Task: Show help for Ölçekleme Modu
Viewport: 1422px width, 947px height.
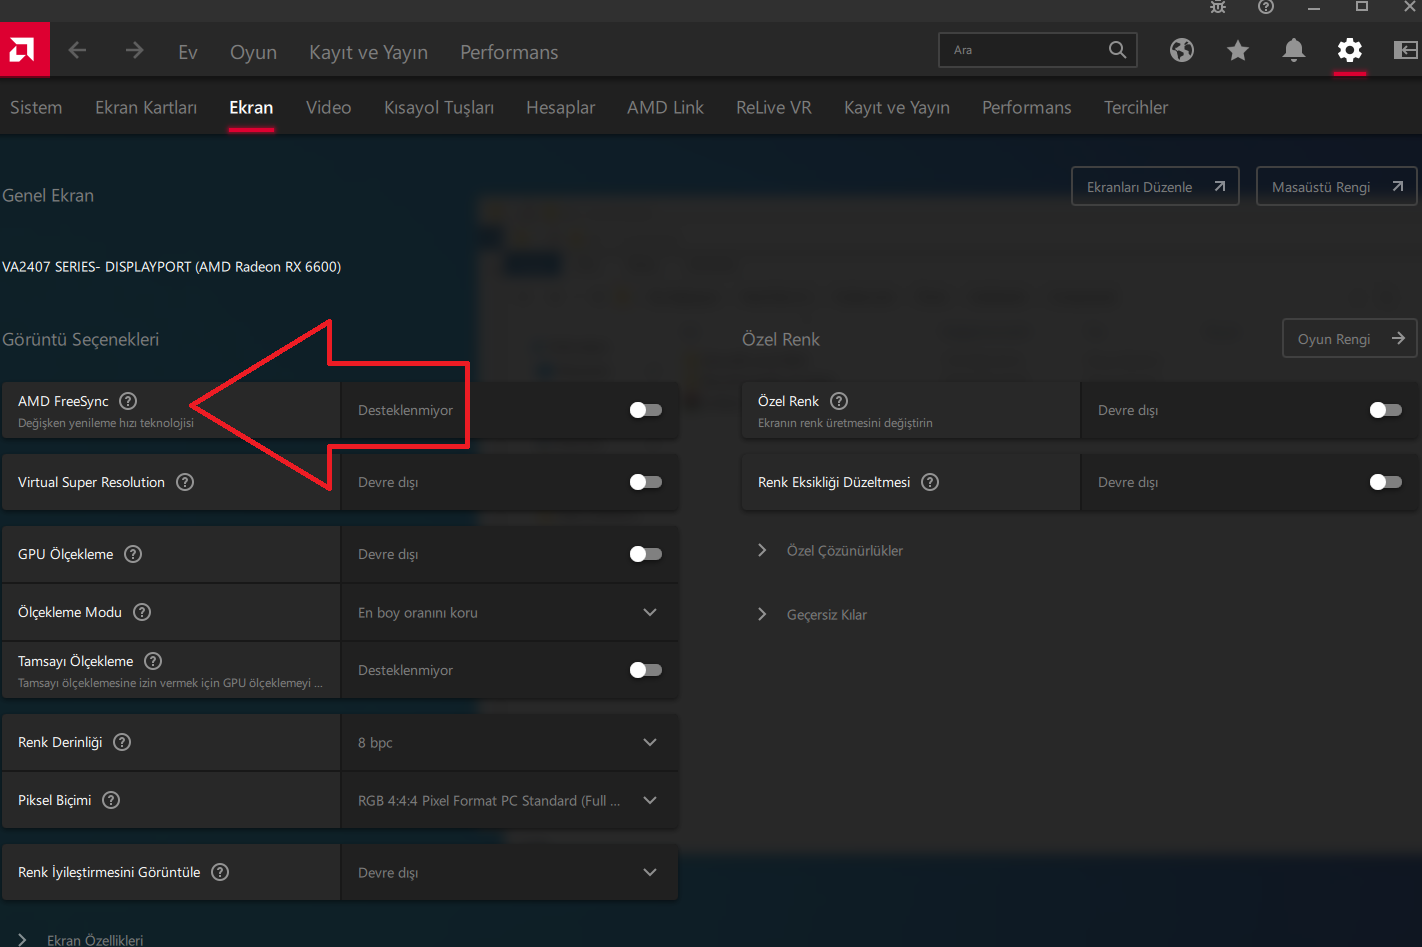Action: (142, 612)
